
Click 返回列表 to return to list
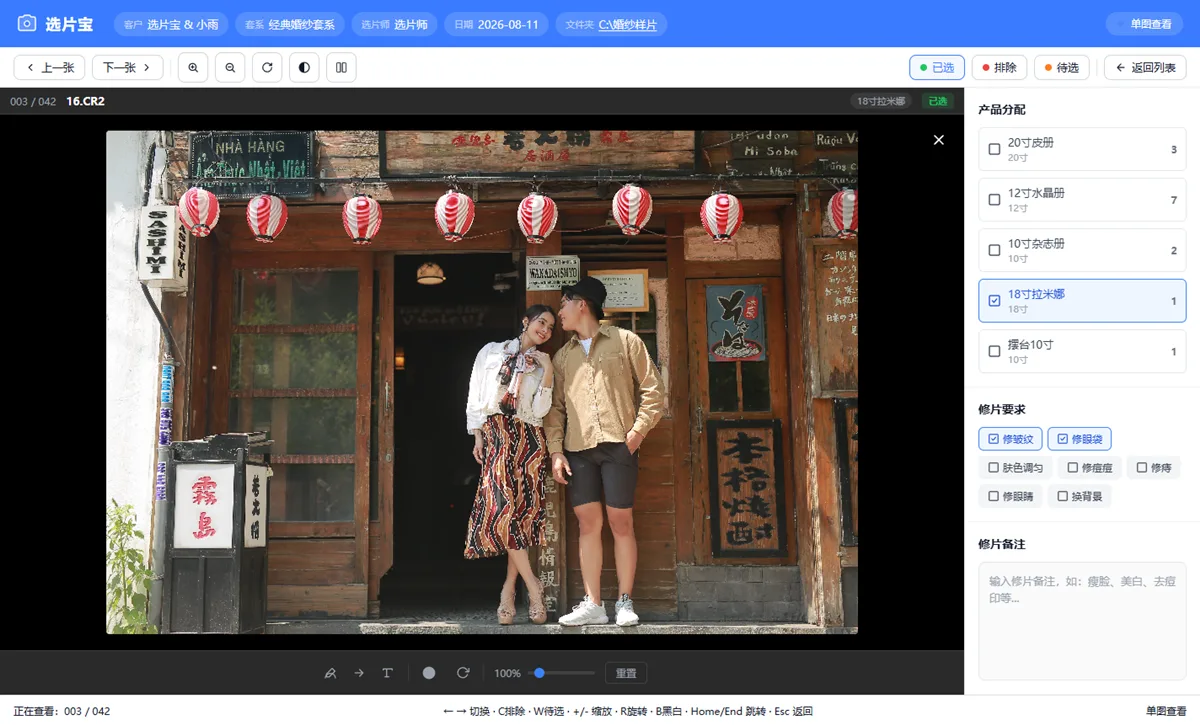1145,68
